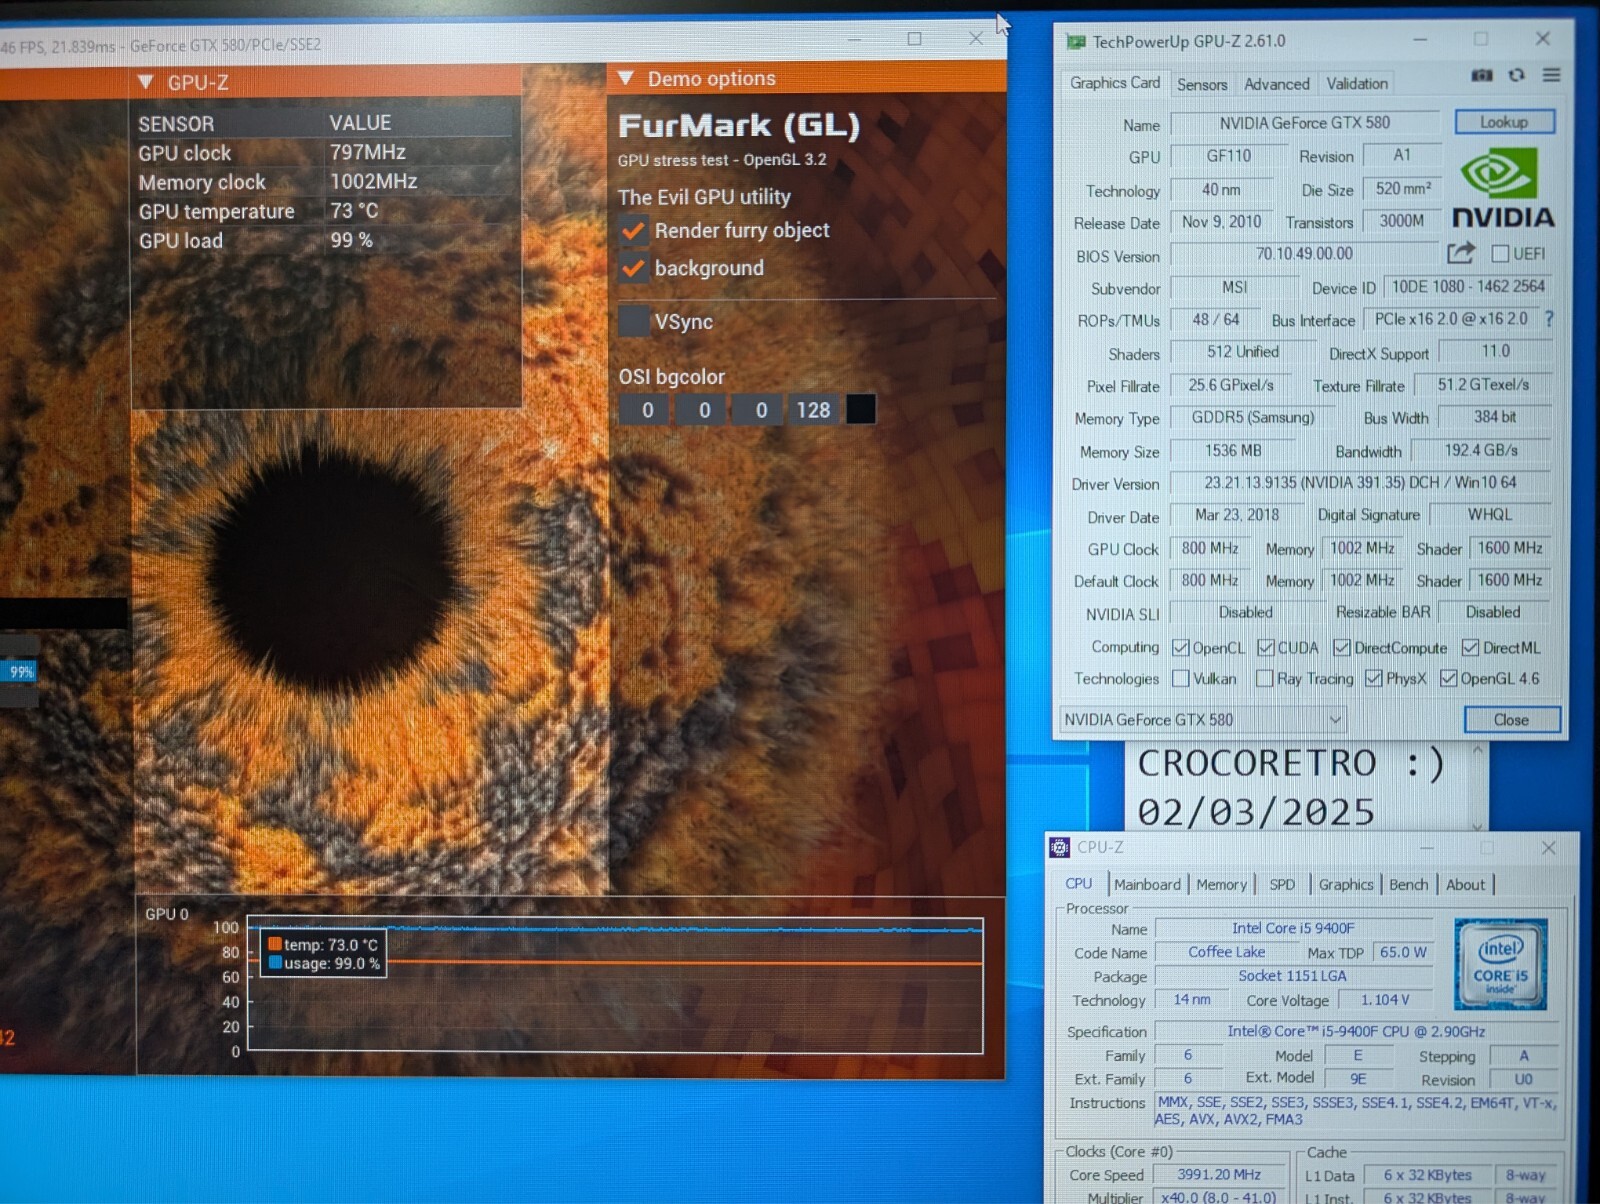Click the GPU-Z title bar app icon

pyautogui.click(x=1076, y=42)
